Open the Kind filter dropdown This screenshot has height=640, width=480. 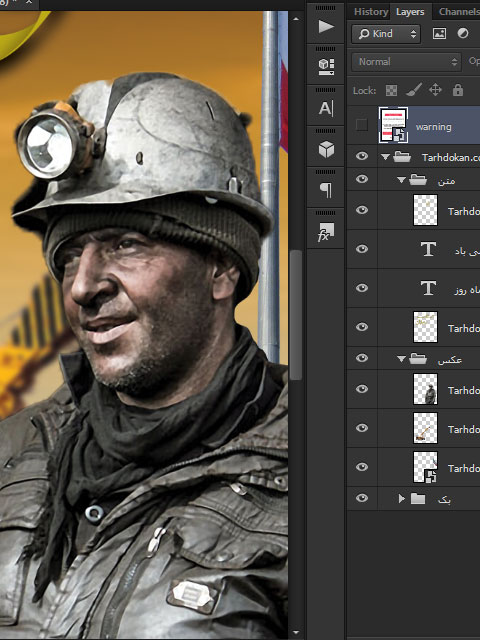tap(386, 34)
